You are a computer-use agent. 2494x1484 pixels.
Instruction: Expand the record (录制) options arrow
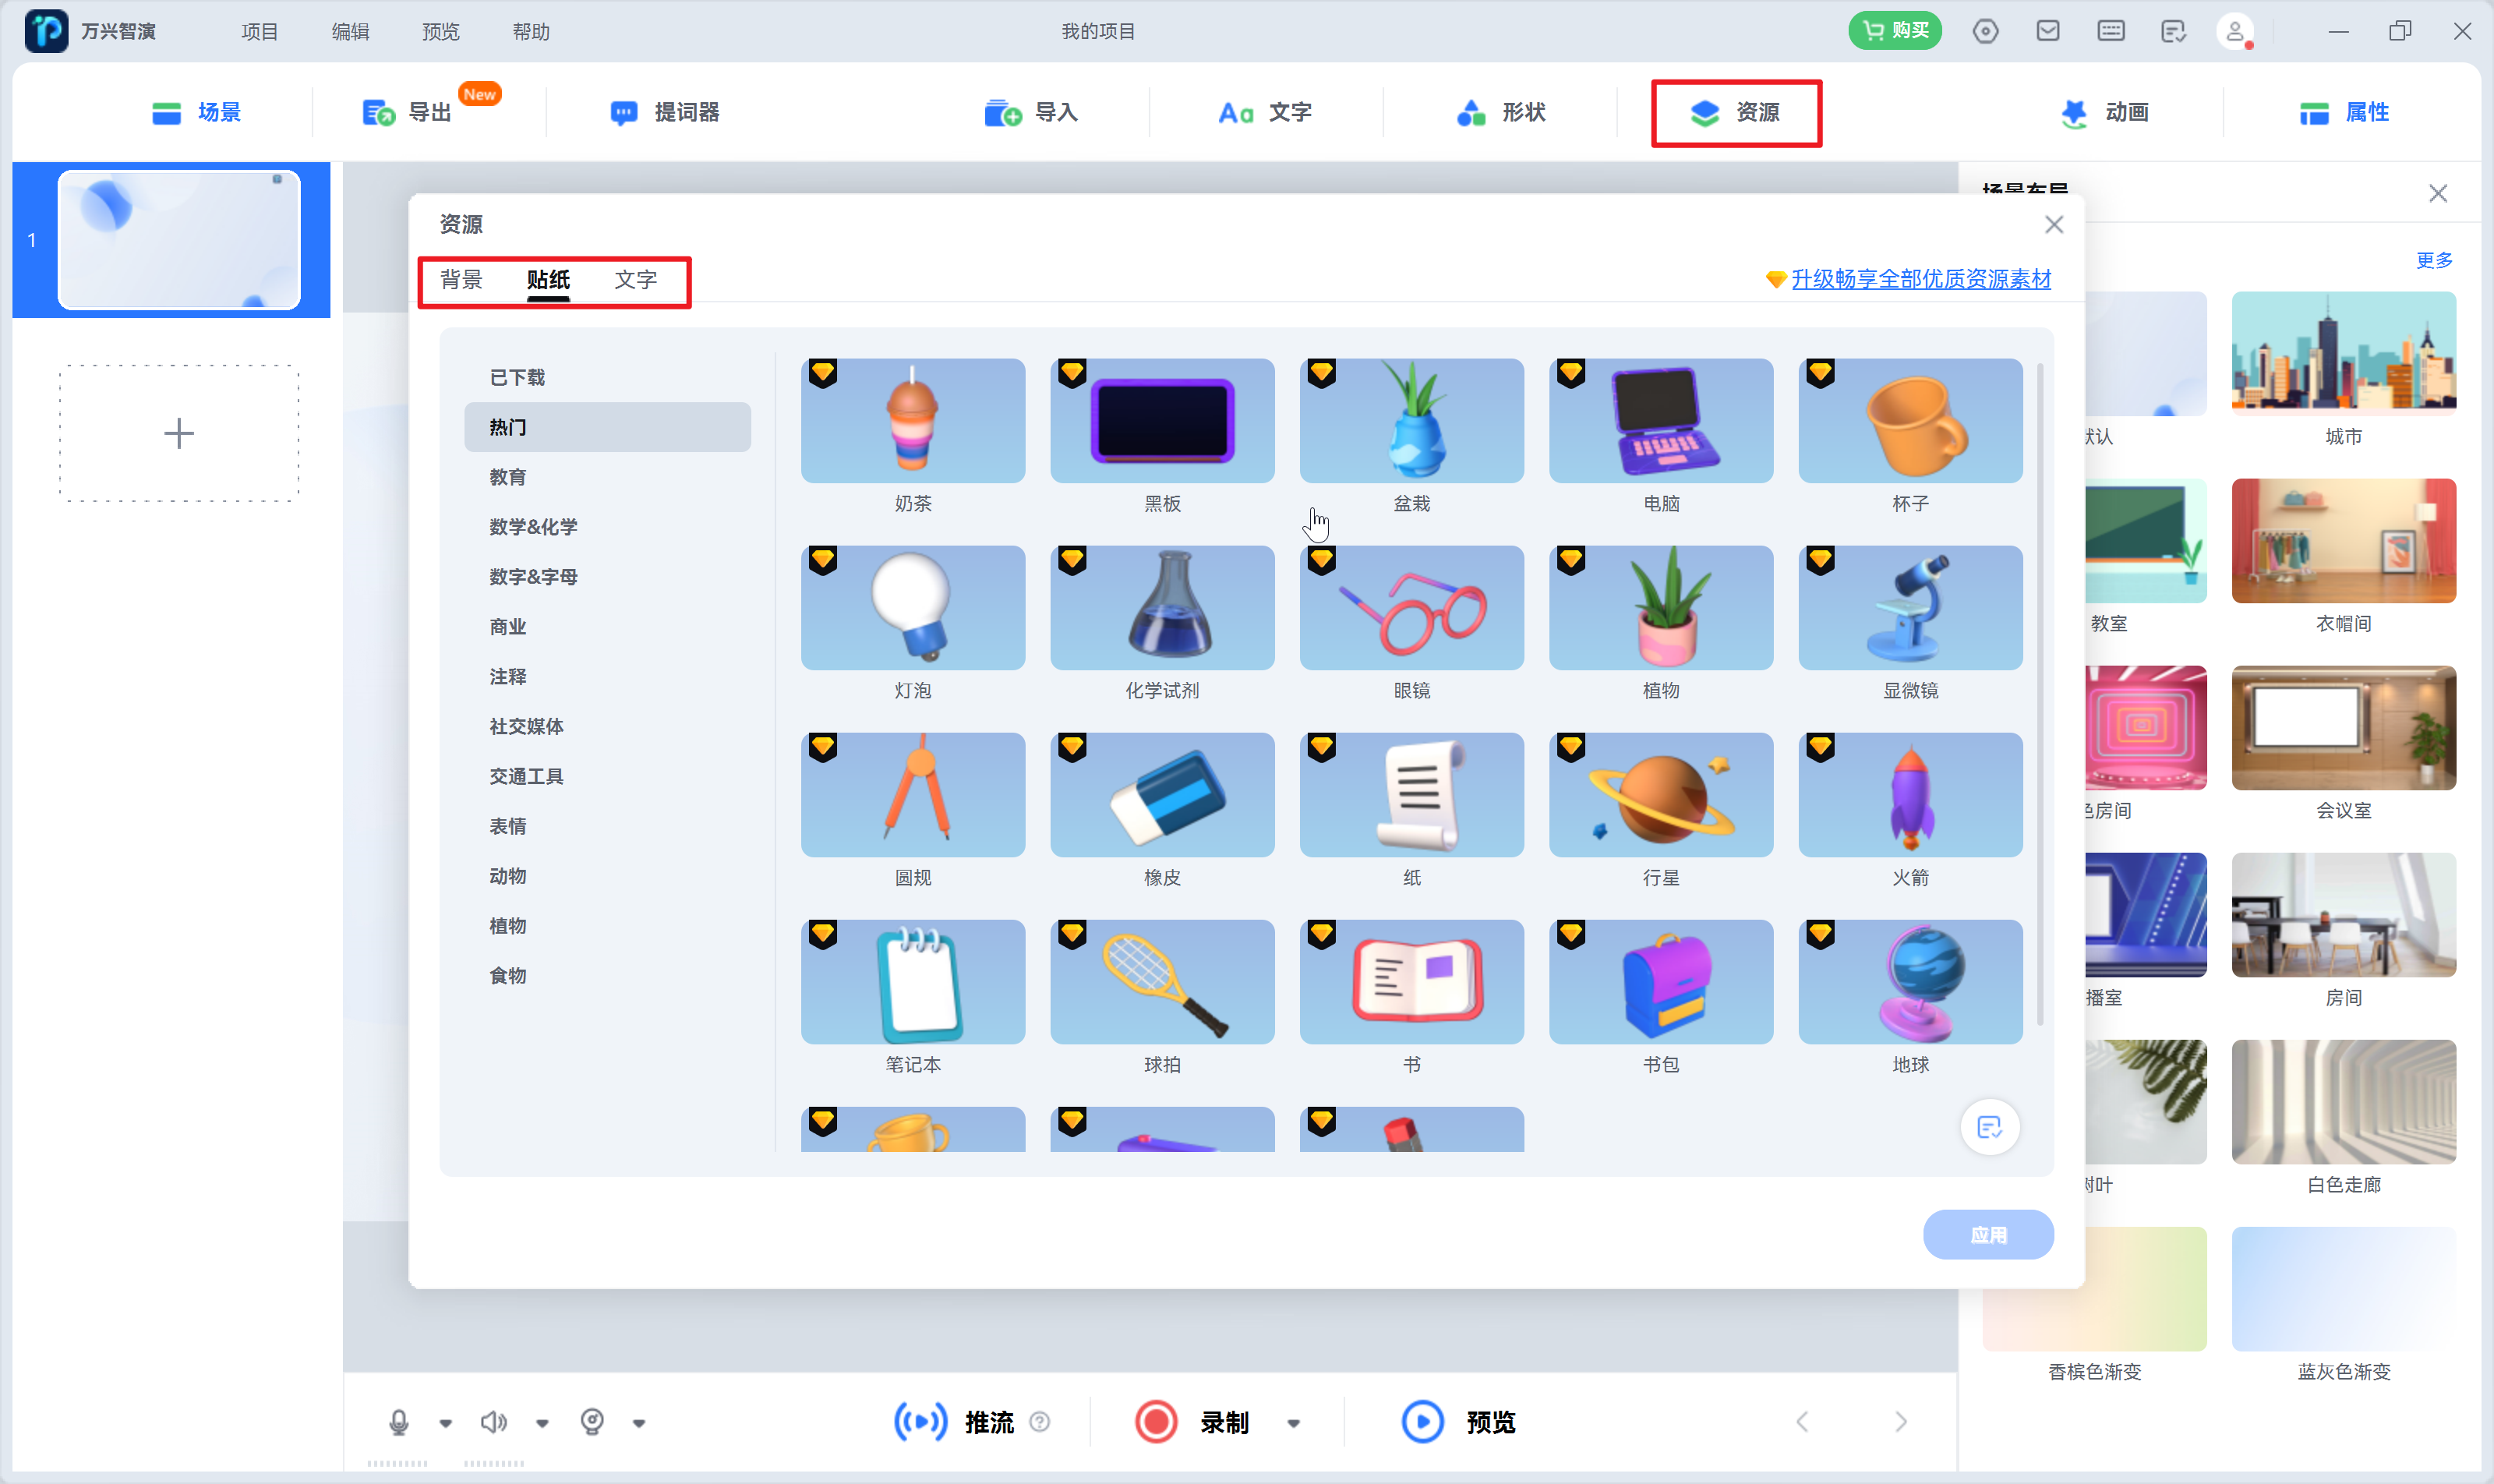coord(1293,1424)
